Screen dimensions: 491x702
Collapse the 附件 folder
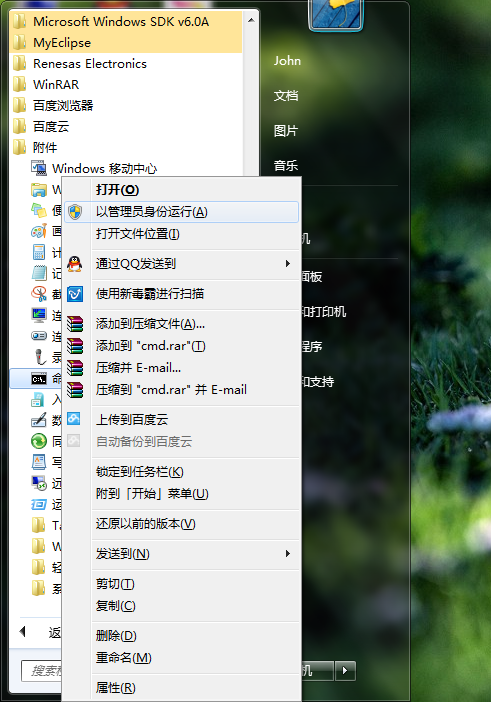coord(126,148)
